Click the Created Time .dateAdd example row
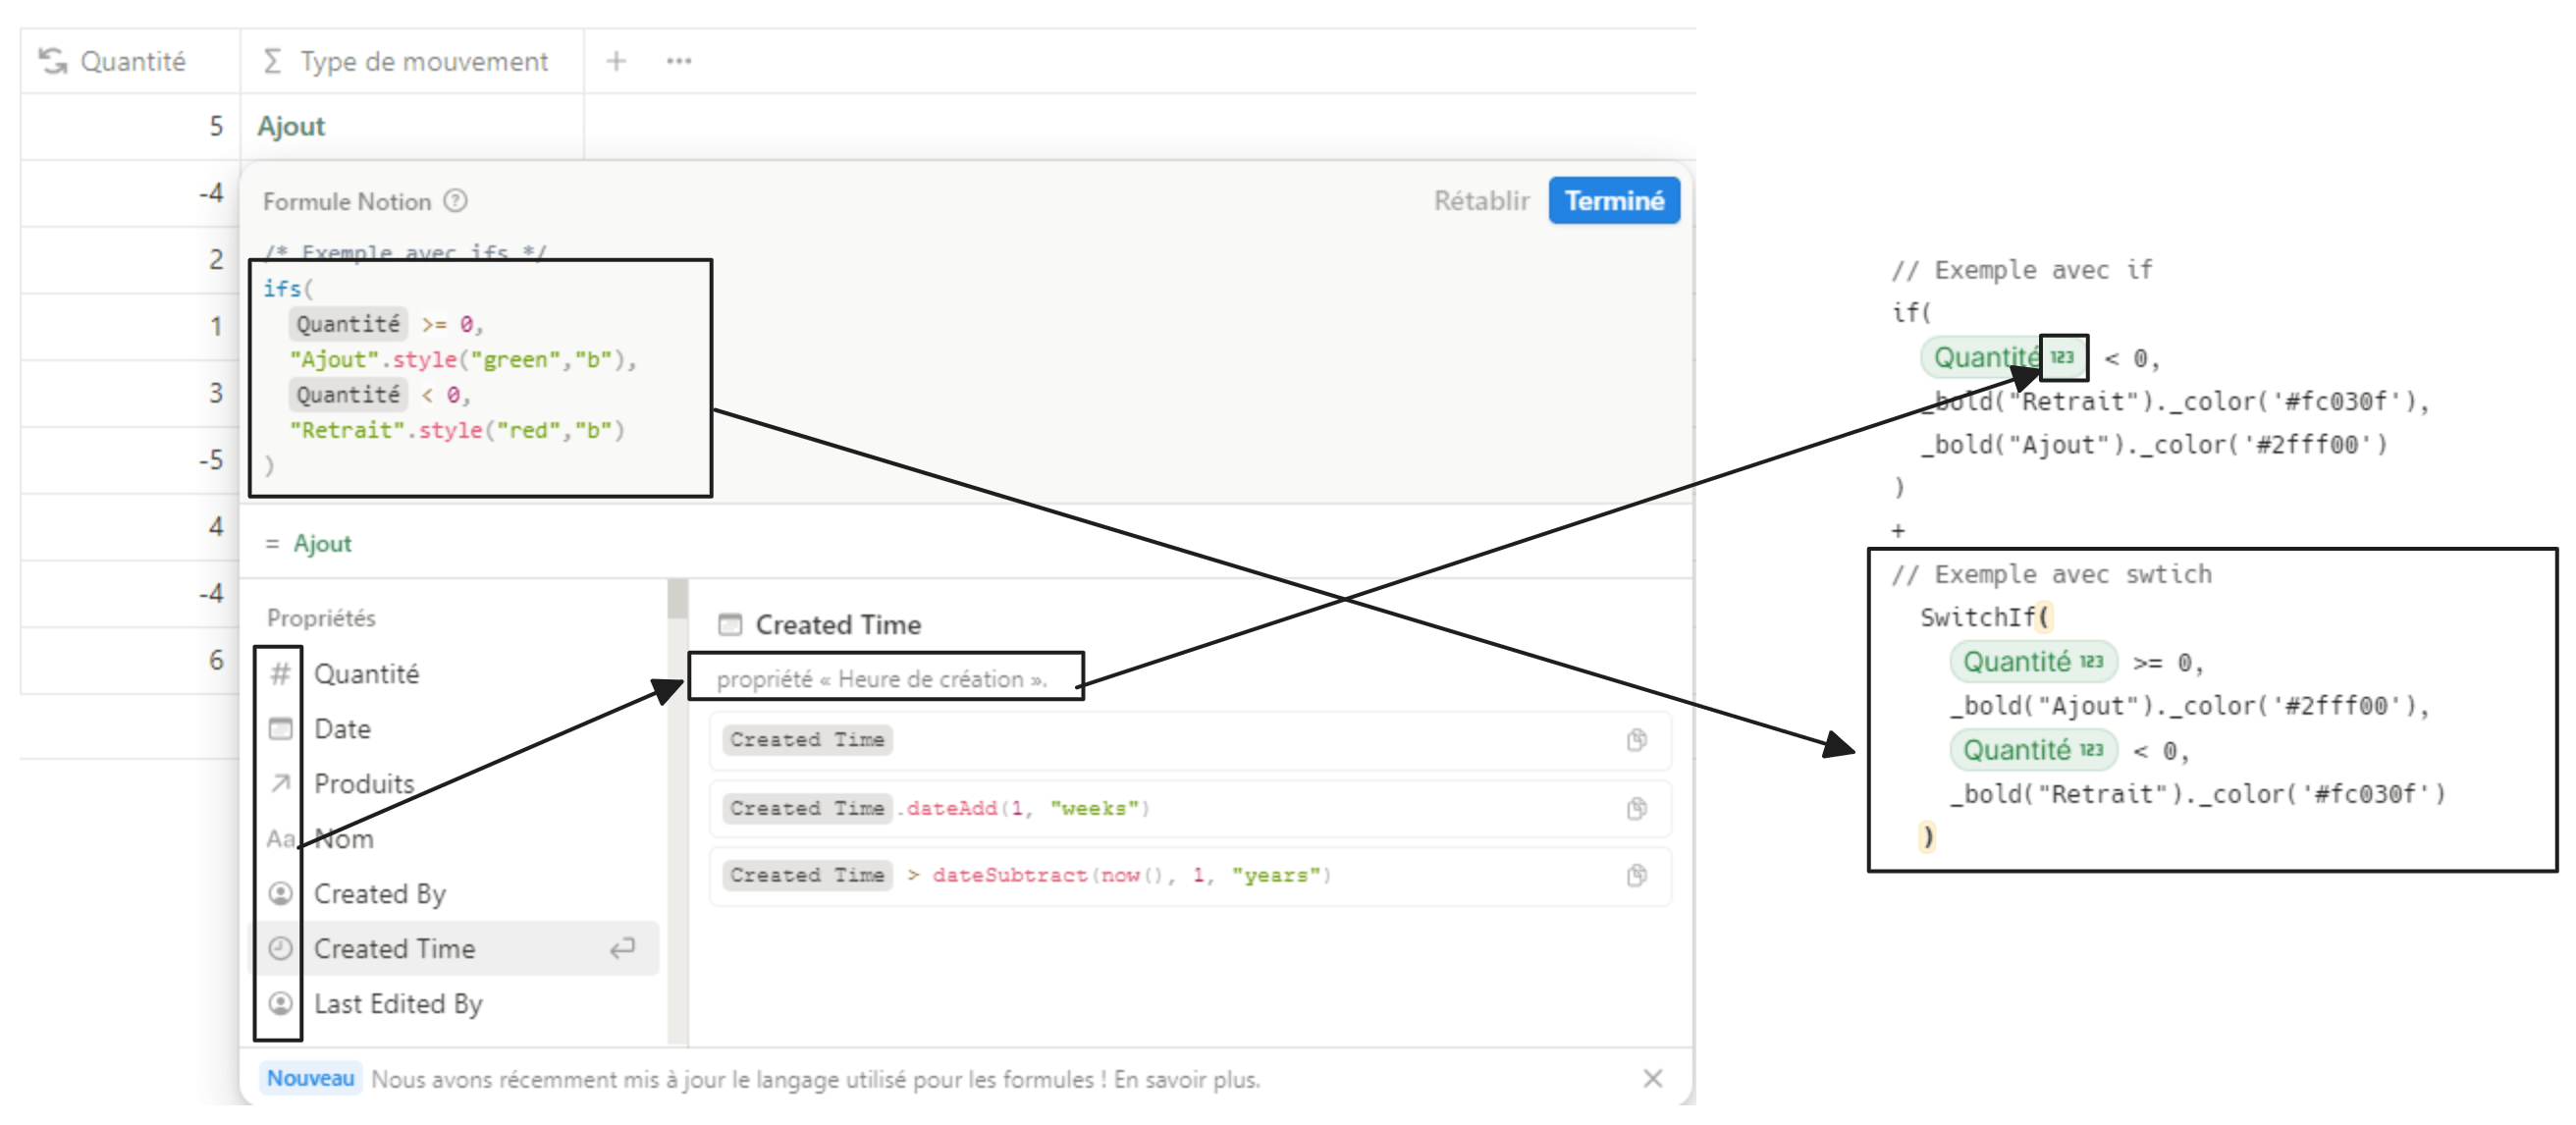 [1190, 808]
